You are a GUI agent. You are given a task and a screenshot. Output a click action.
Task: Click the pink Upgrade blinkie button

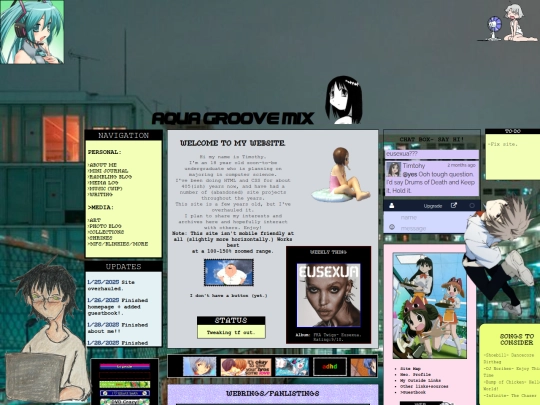click(125, 367)
